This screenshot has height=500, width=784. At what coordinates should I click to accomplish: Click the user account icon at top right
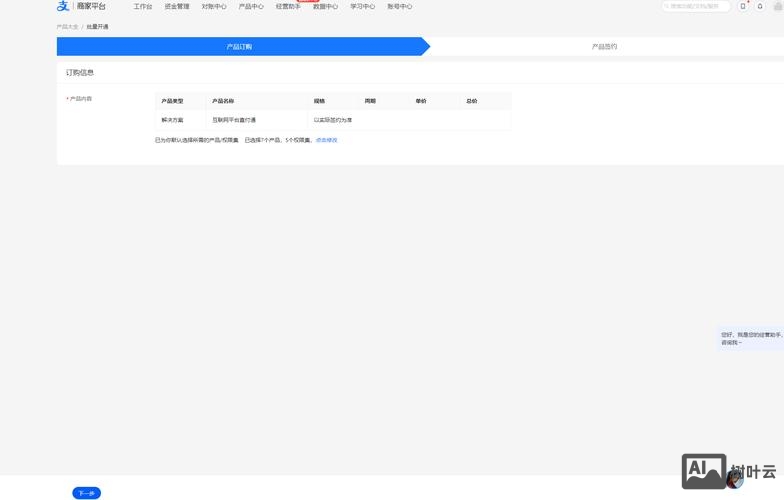coord(778,6)
